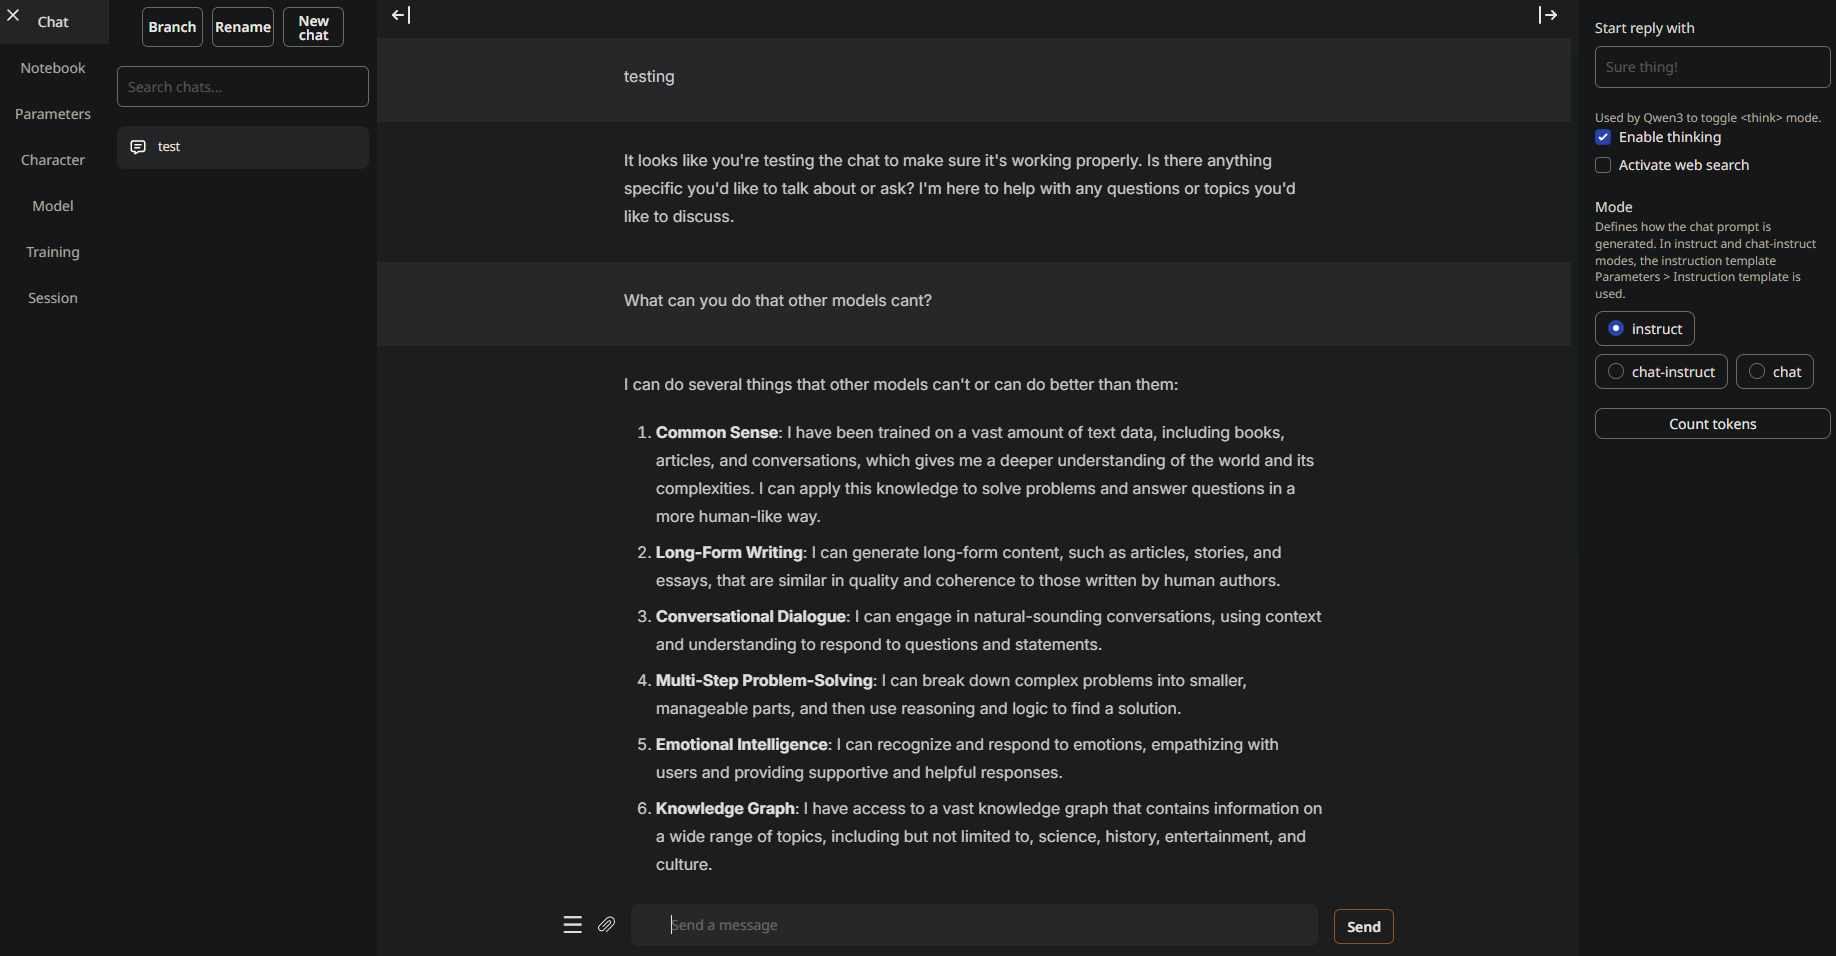1836x956 pixels.
Task: Go to the Model tab
Action: pyautogui.click(x=53, y=206)
